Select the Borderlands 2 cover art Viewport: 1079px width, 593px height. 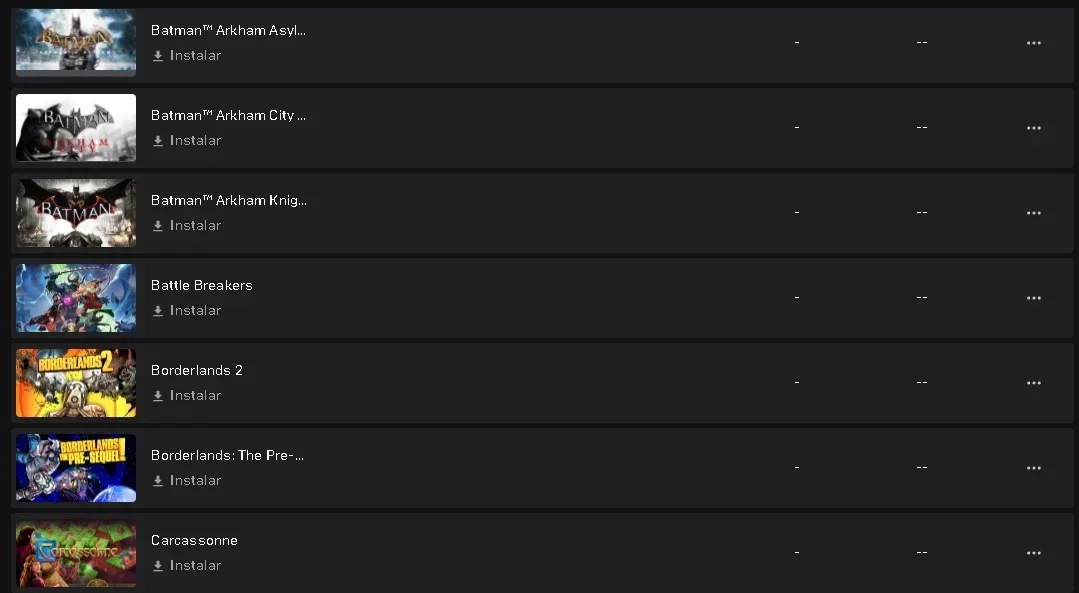pos(76,382)
